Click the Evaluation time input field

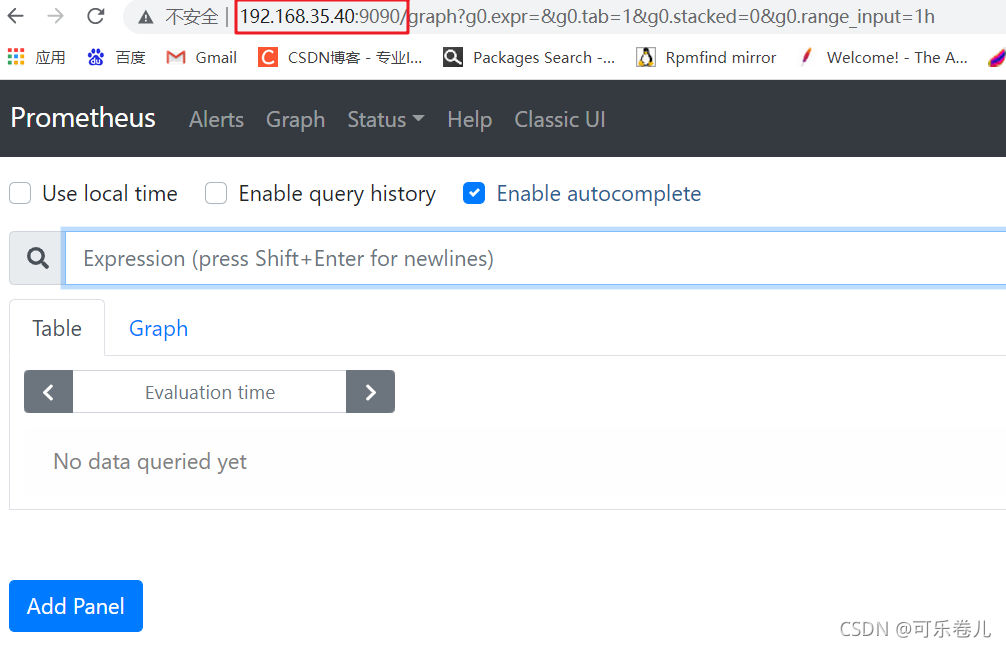coord(210,392)
